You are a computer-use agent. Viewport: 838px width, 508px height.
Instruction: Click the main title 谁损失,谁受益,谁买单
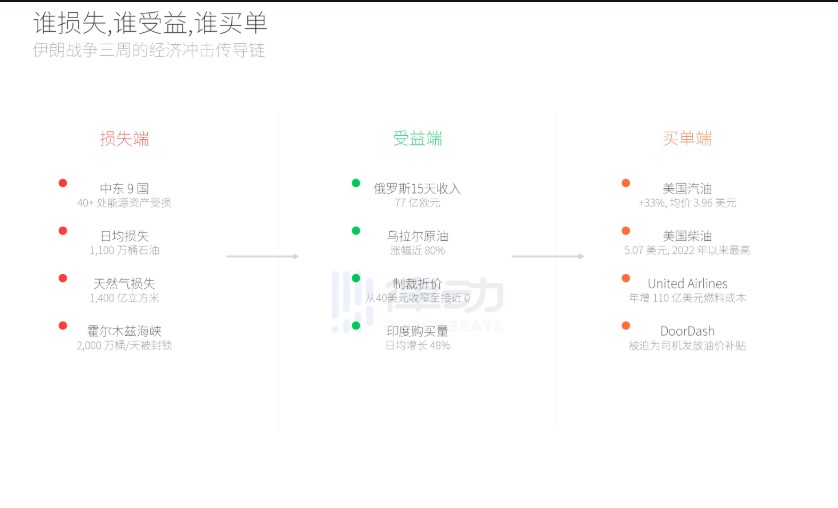click(x=150, y=23)
